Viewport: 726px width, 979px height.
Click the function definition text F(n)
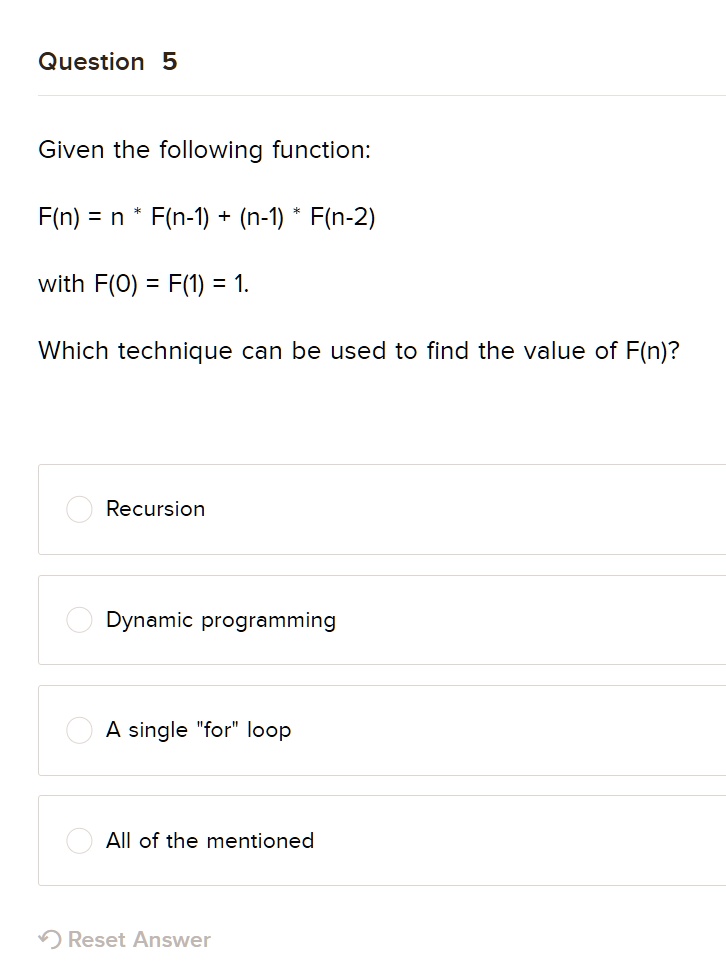(x=207, y=216)
